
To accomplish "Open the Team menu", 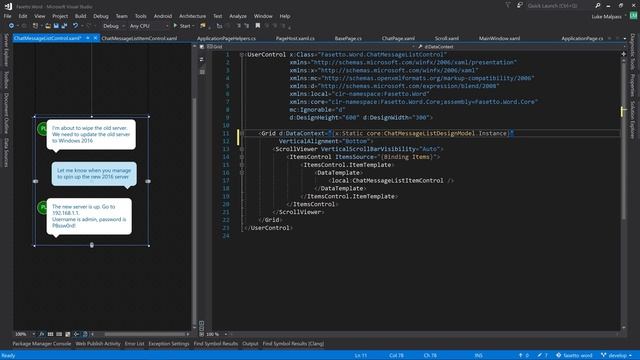I will pyautogui.click(x=122, y=16).
